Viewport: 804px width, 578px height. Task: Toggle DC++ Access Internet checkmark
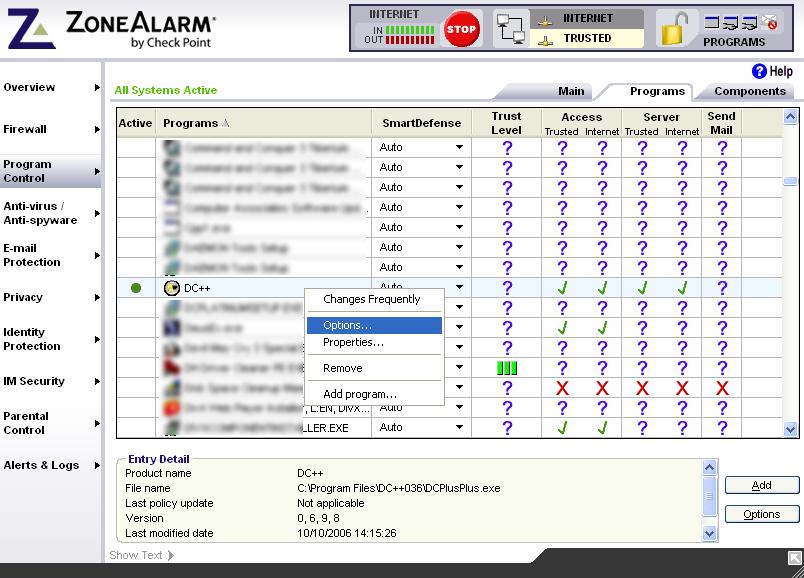click(x=602, y=288)
